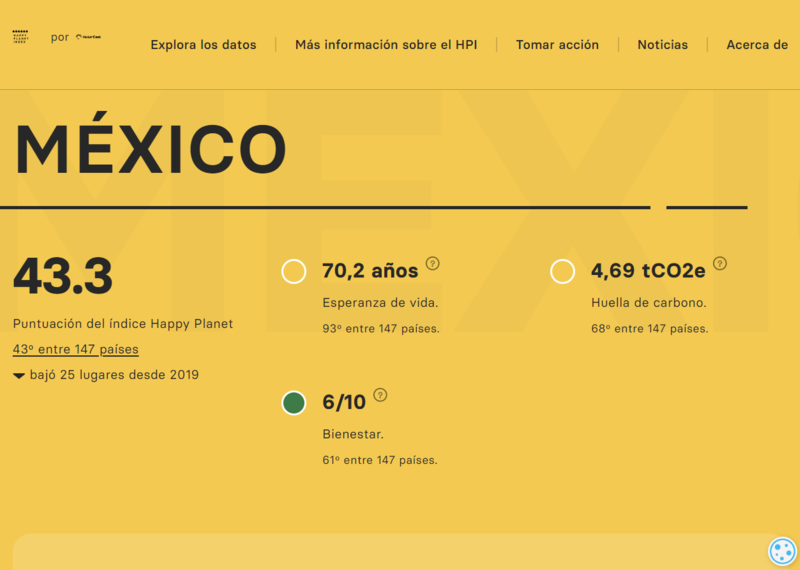Click 'Puntuación del índice Happy Planet' text

coord(123,324)
